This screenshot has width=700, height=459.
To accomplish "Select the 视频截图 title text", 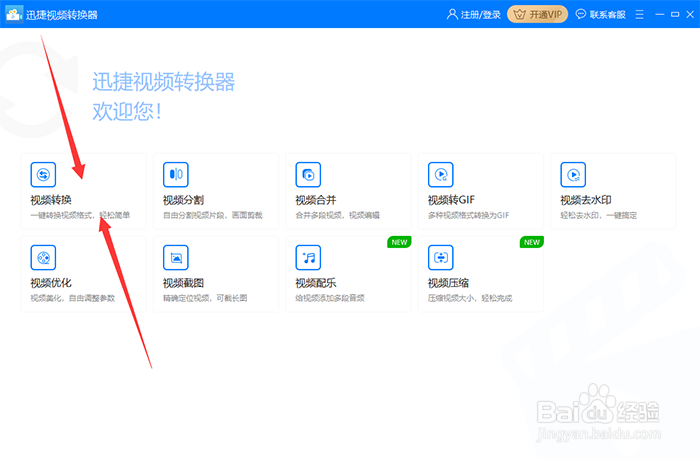I will coord(183,283).
